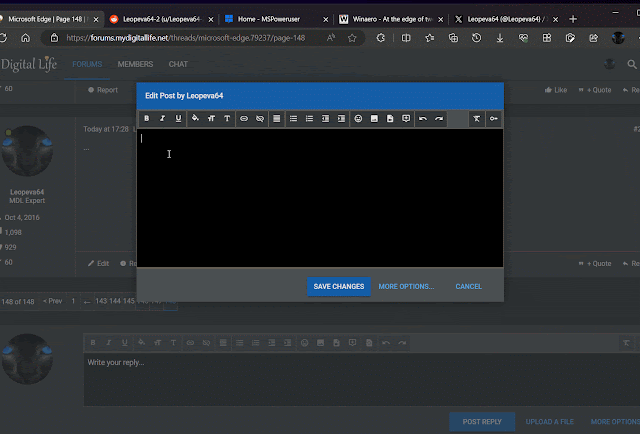This screenshot has width=640, height=434.
Task: Cancel the post edit
Action: 469,286
